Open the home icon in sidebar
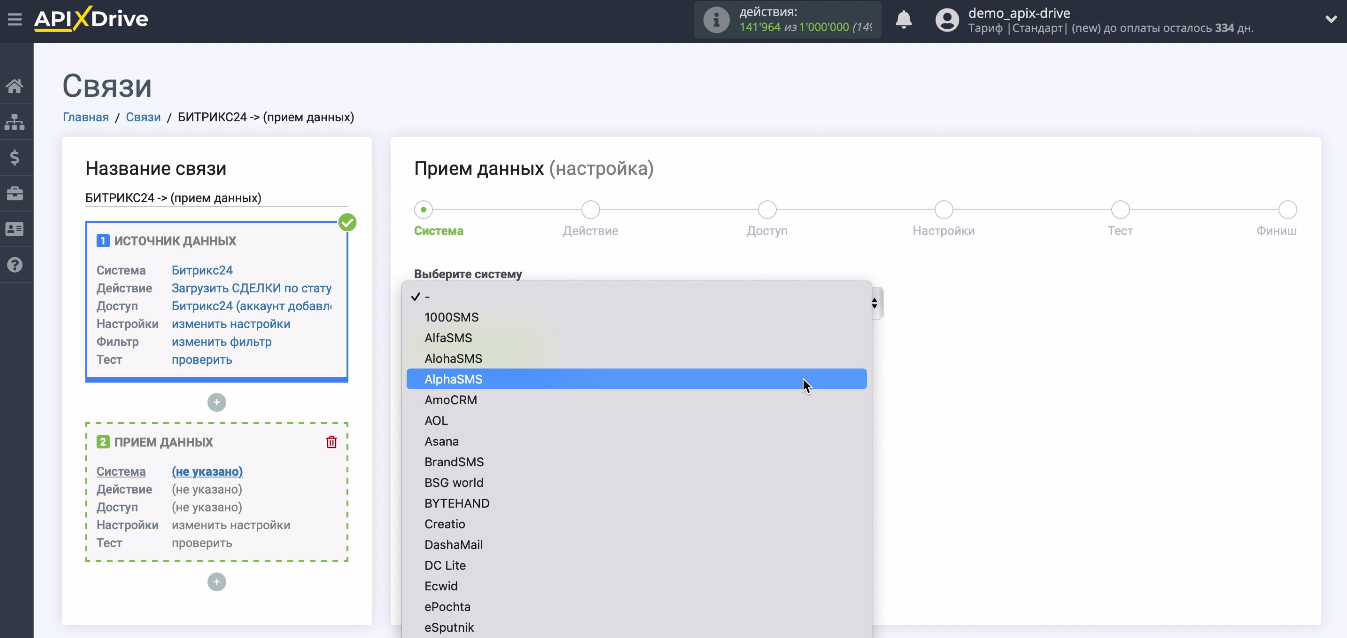The image size is (1347, 638). 15,86
